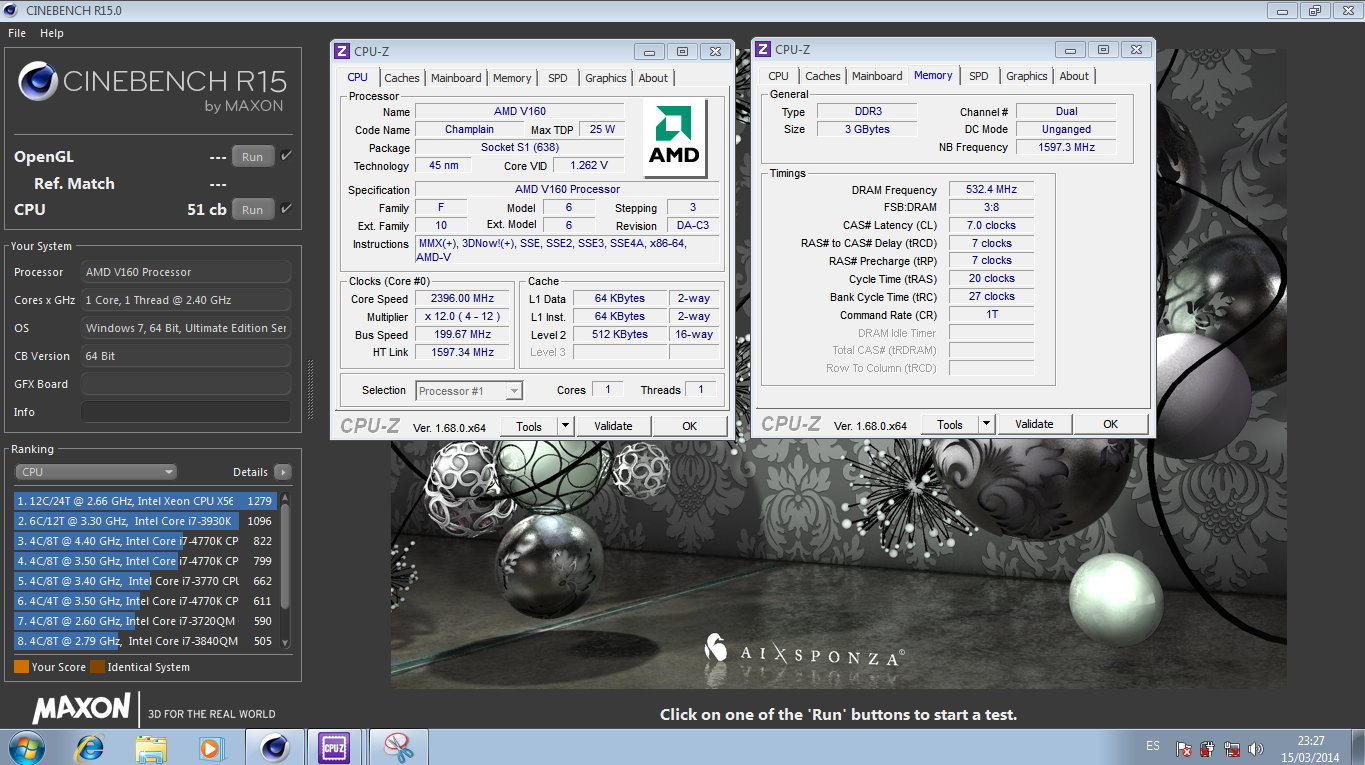Open the volume speaker tray icon
Screen dimensions: 1365x765
[x=1258, y=748]
